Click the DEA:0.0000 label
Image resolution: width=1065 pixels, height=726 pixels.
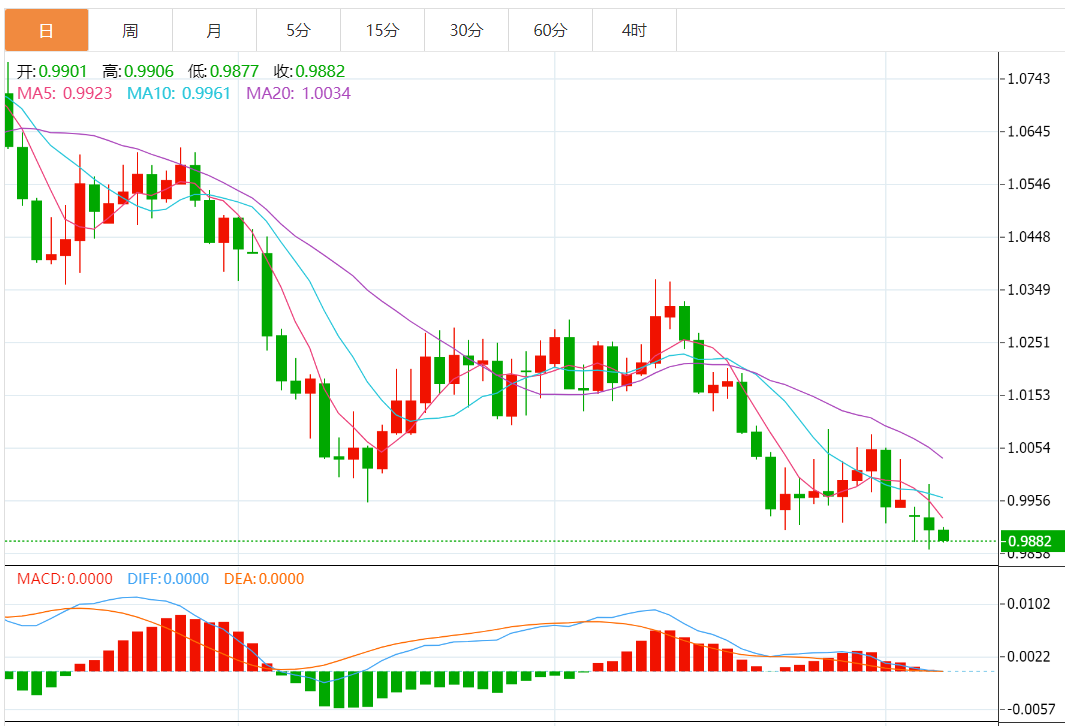point(264,579)
